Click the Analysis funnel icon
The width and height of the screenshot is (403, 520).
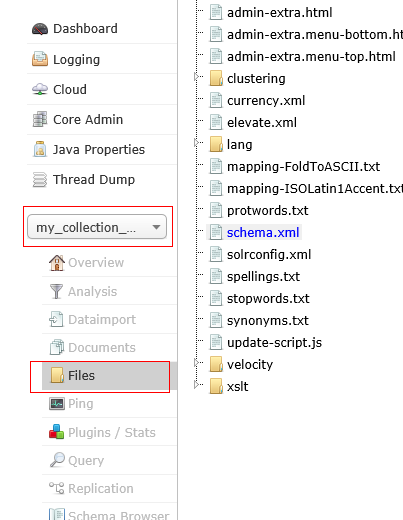pos(56,291)
